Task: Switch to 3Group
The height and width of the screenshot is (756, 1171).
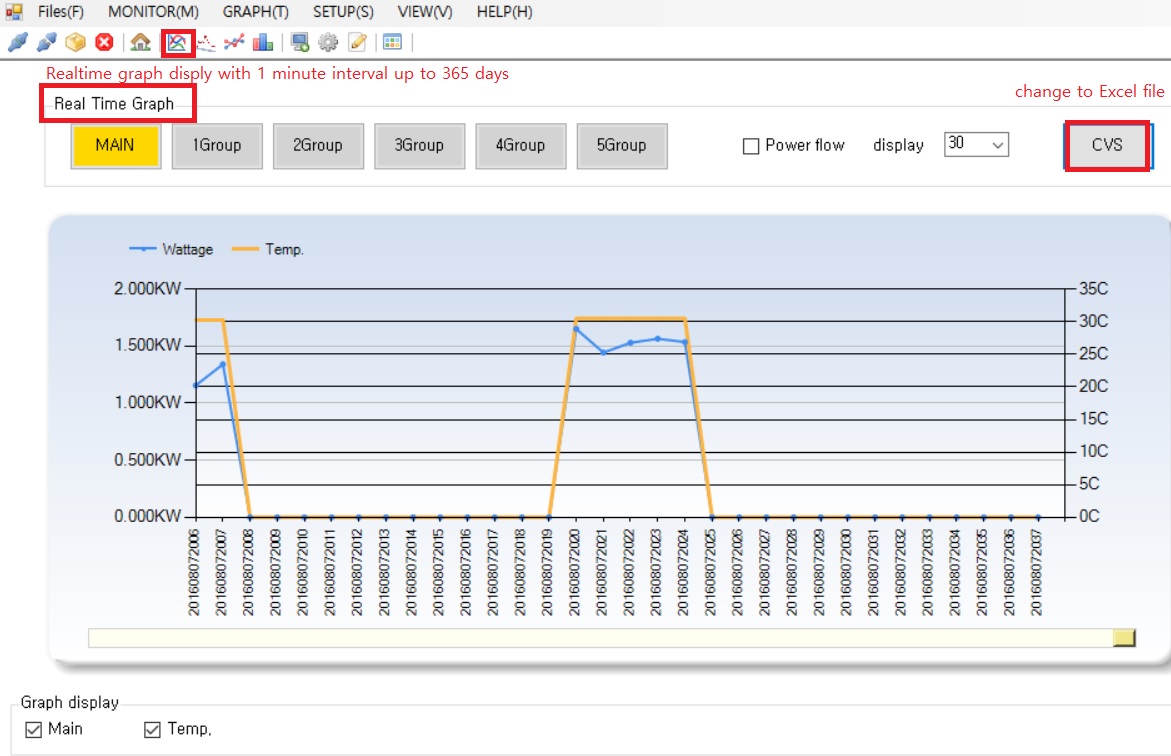Action: 420,146
